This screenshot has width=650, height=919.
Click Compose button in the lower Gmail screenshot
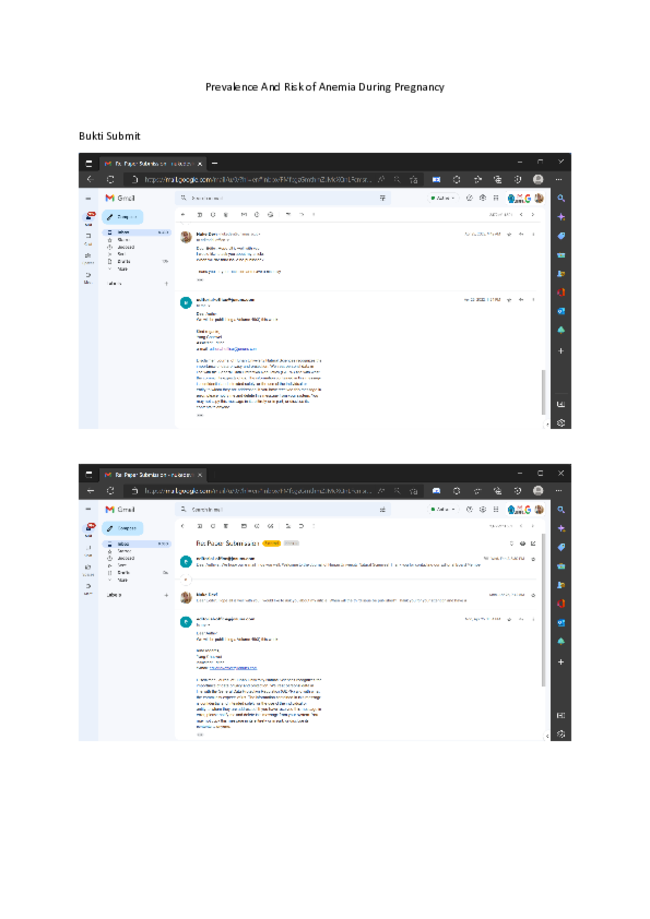coord(122,528)
